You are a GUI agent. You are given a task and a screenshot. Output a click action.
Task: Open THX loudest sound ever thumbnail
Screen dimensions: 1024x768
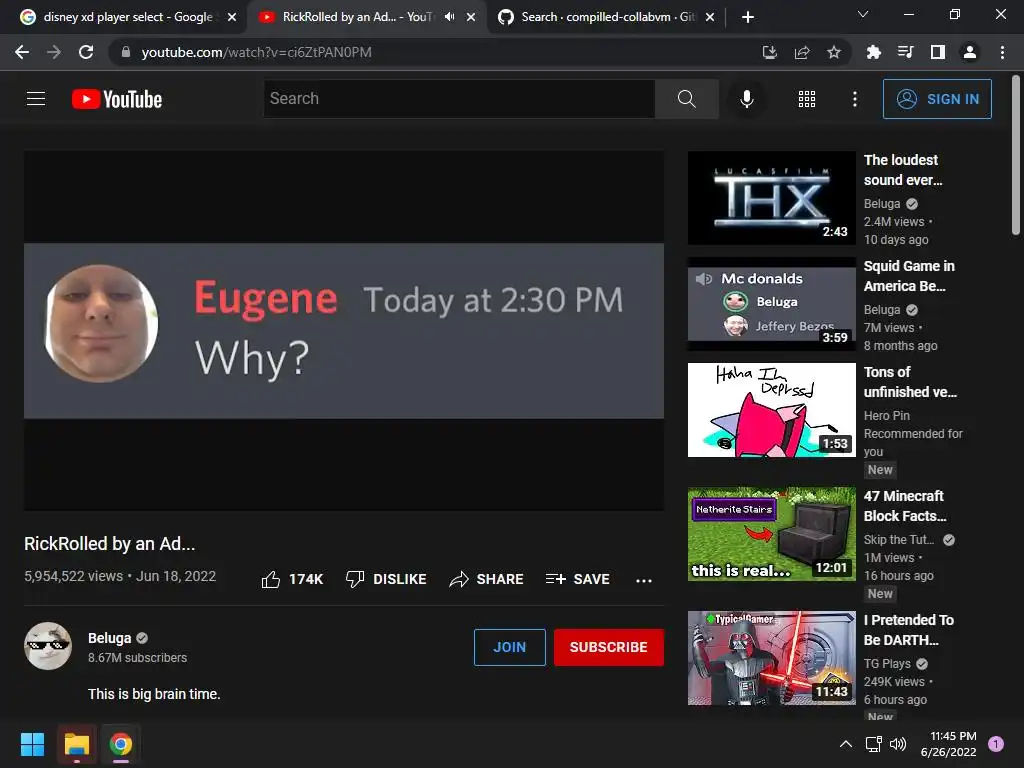(771, 198)
